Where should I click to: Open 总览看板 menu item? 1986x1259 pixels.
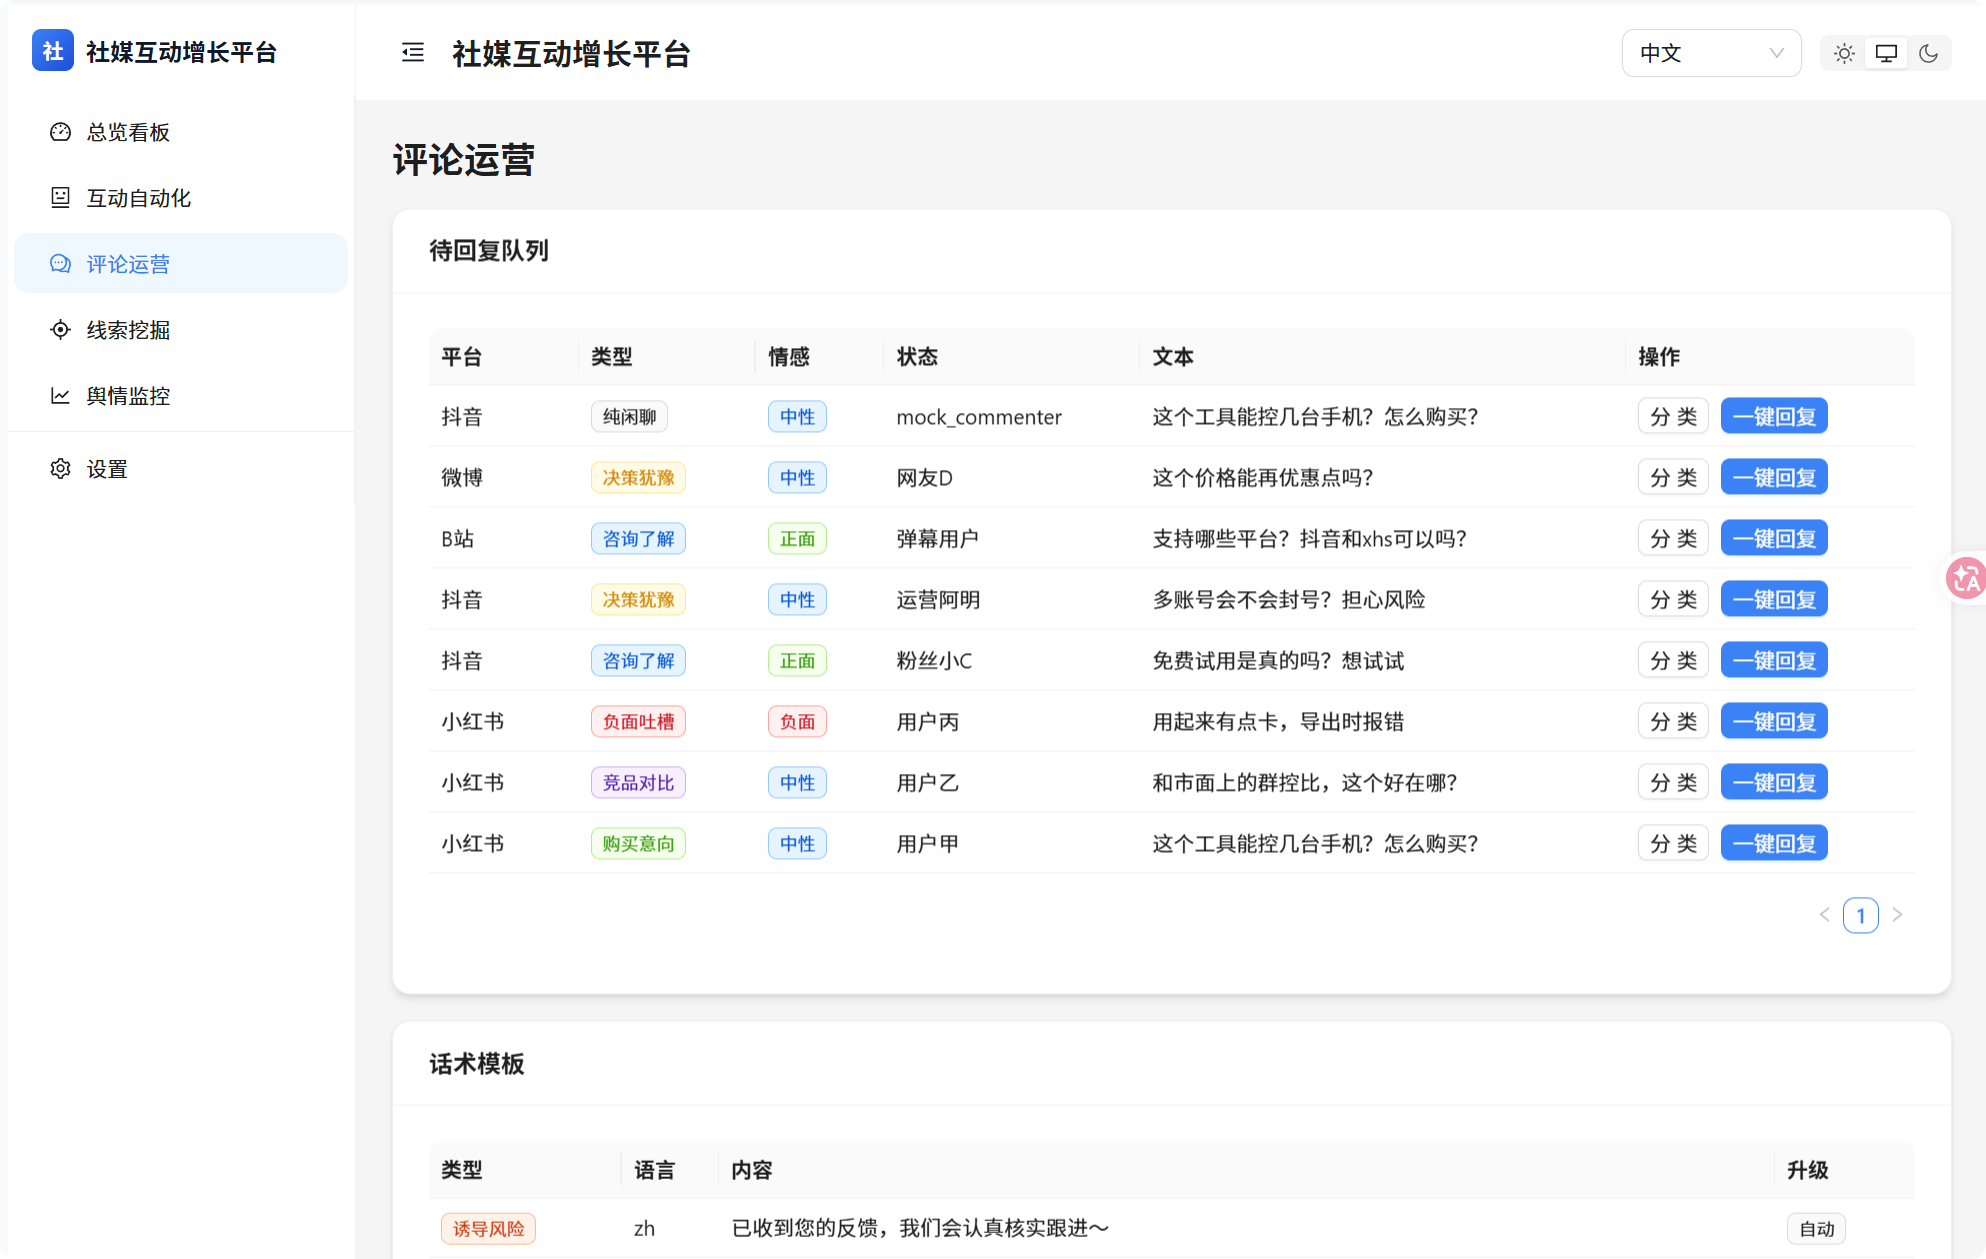click(x=181, y=132)
